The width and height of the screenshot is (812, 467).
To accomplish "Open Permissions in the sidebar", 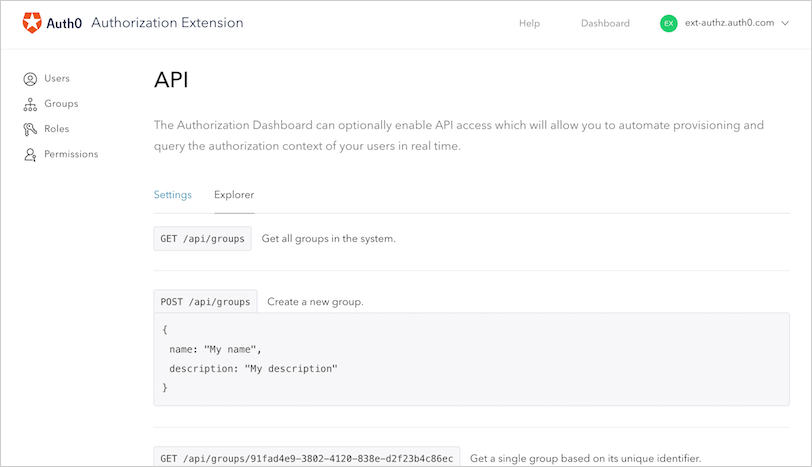I will click(x=71, y=154).
